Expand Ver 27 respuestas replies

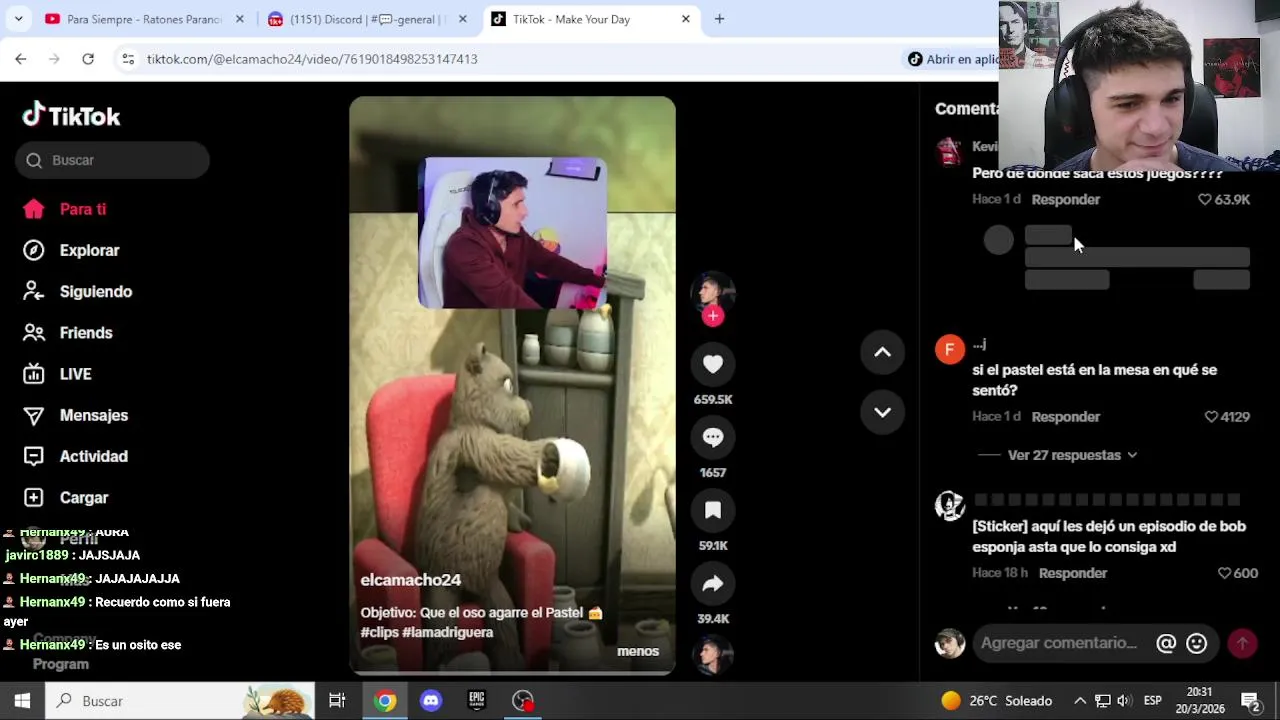pos(1072,455)
